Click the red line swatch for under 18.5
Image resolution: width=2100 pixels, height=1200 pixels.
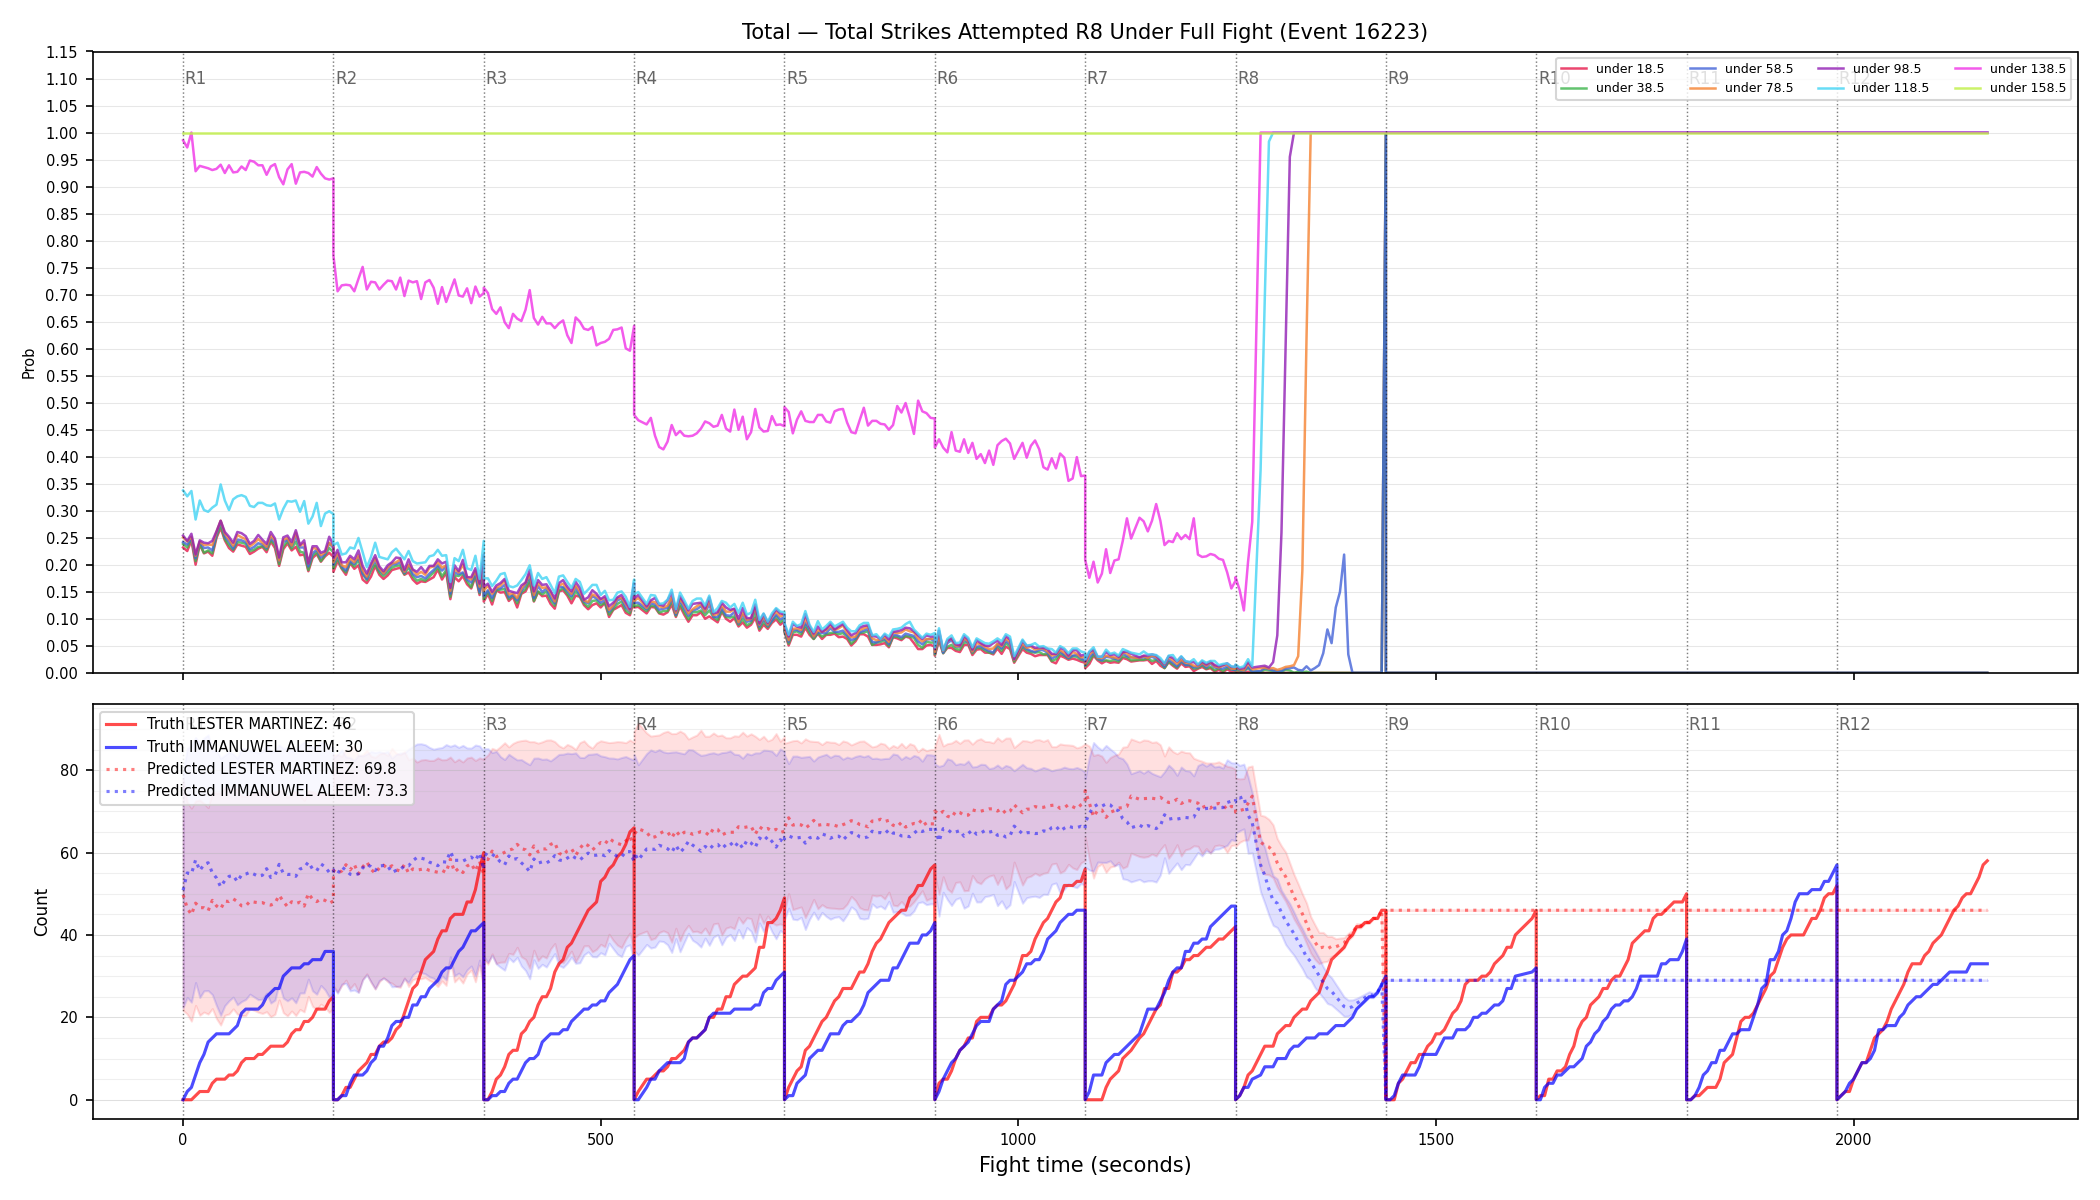coord(1574,69)
